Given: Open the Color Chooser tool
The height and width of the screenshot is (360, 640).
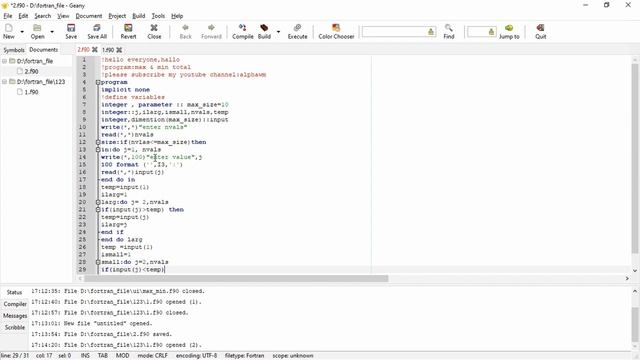Looking at the screenshot, I should (x=336, y=31).
